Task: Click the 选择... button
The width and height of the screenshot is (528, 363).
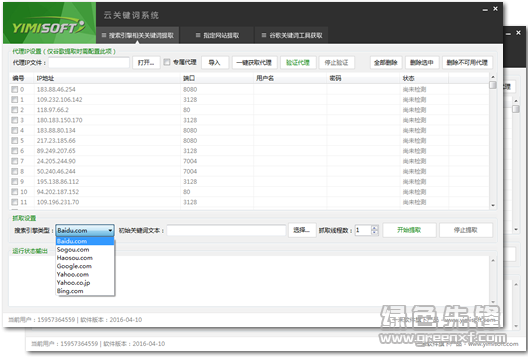Action: pos(302,230)
